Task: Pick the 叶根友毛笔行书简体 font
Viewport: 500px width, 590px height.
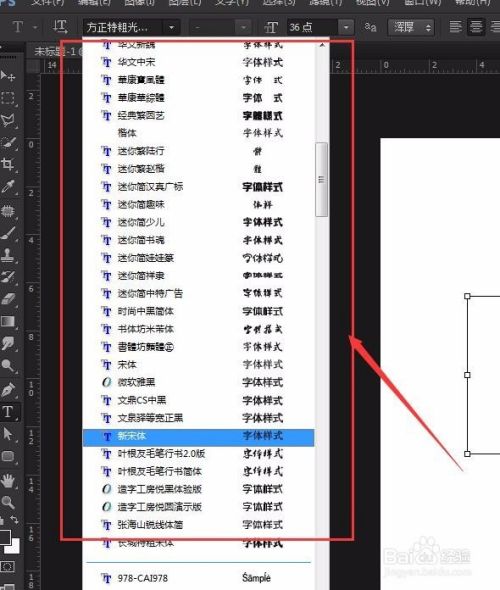Action: coord(198,471)
